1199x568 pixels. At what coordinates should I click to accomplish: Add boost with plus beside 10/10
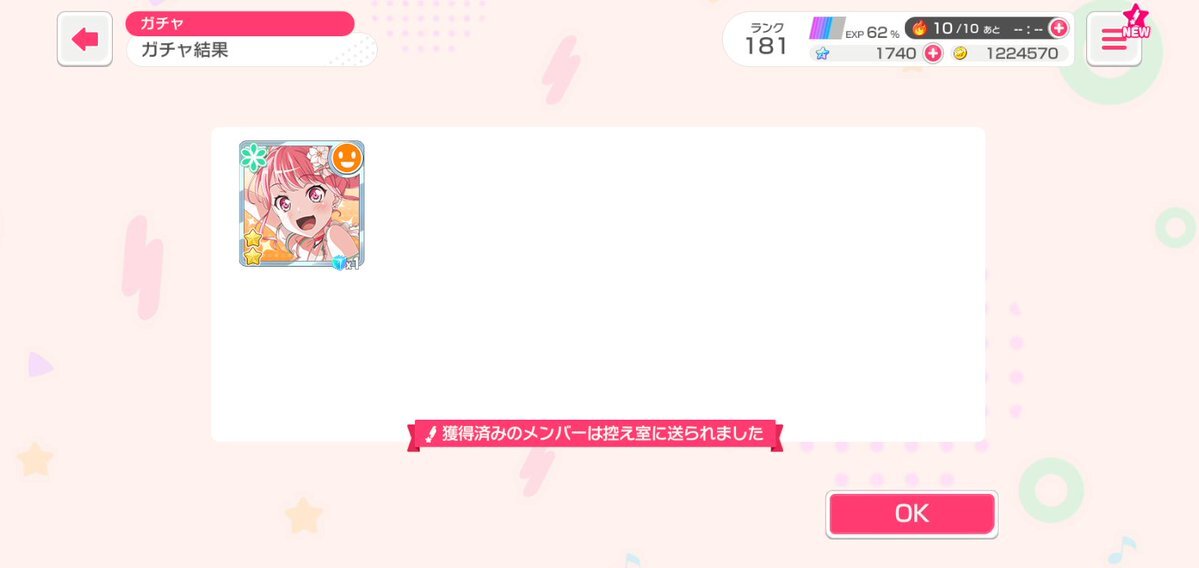[x=1058, y=28]
